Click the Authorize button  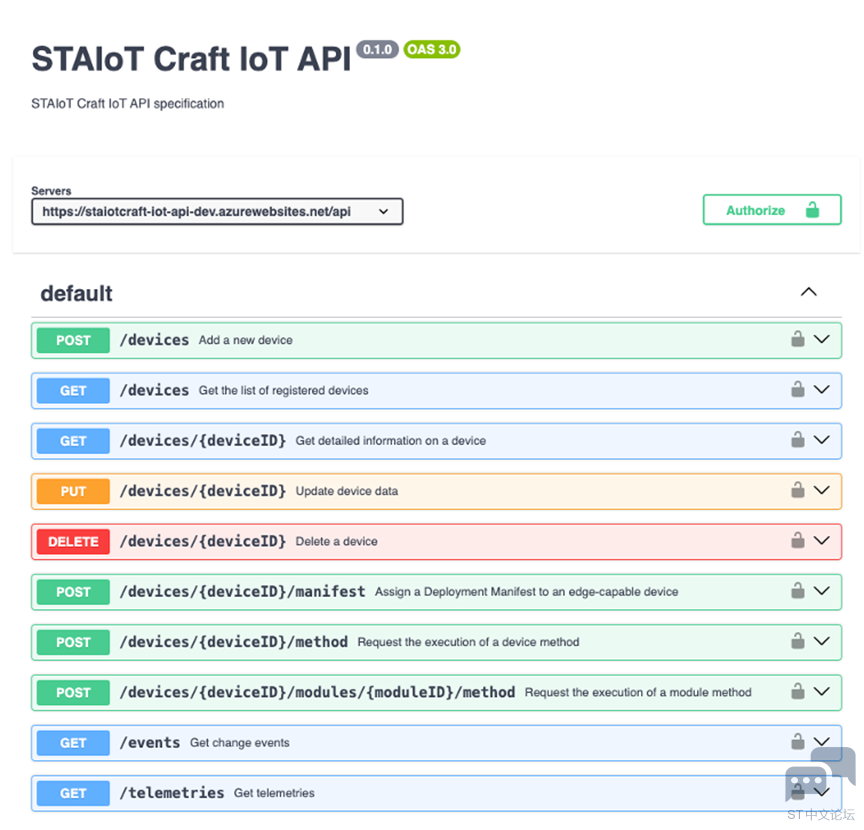coord(771,210)
